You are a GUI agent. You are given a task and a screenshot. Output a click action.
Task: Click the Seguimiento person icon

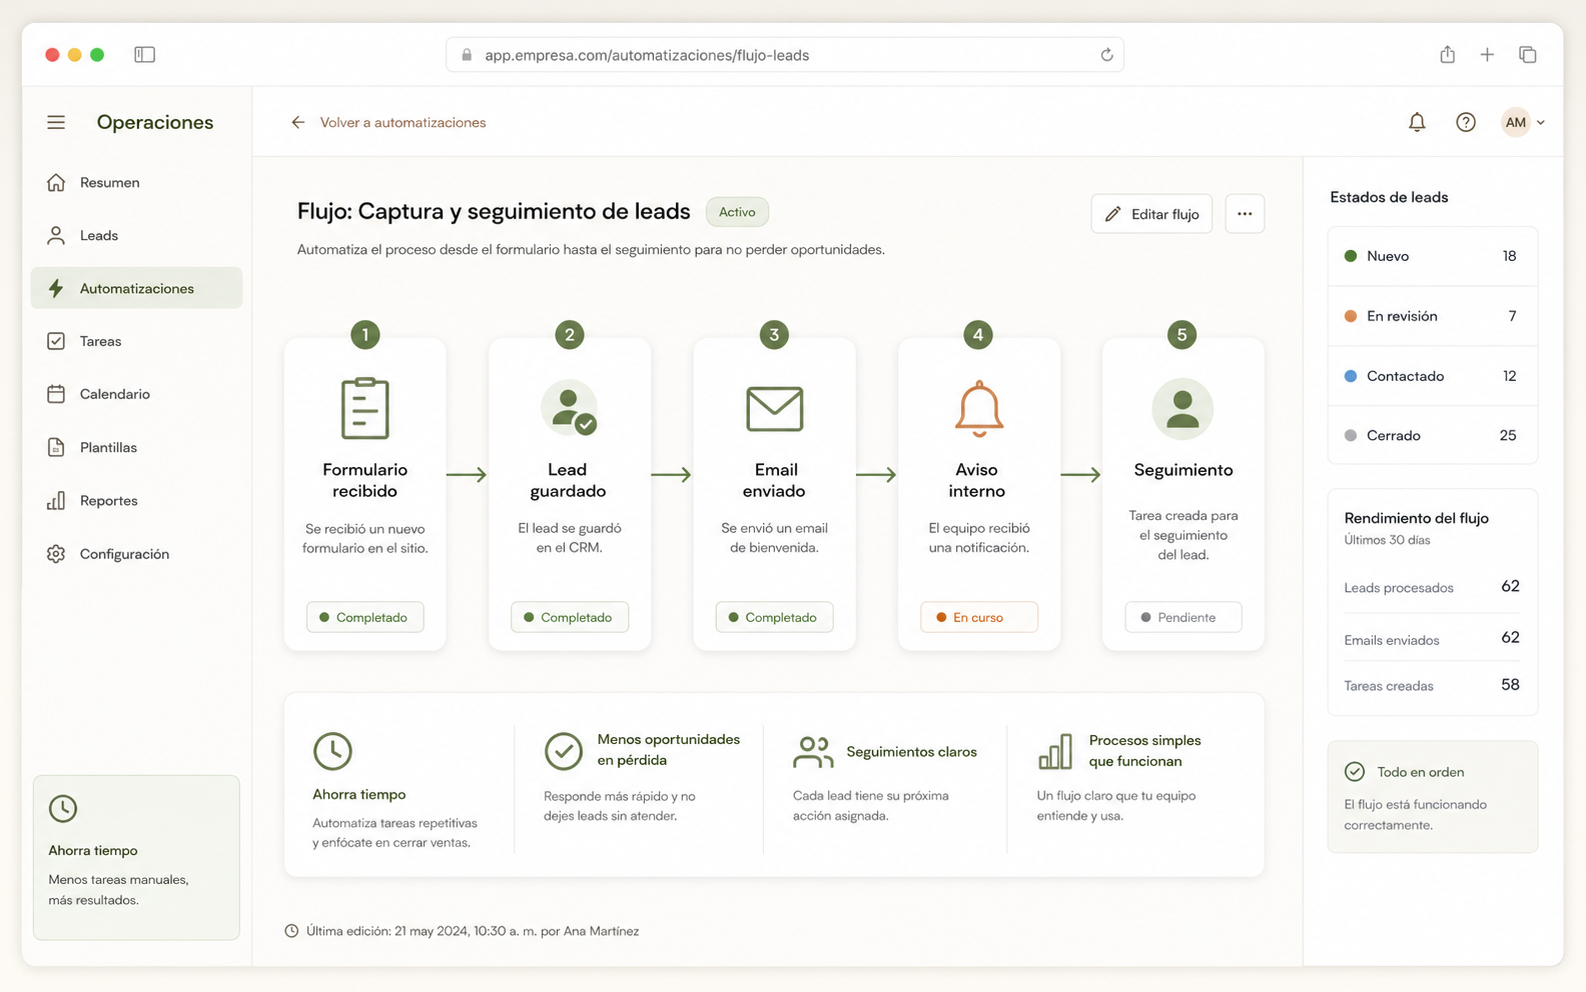pyautogui.click(x=1183, y=408)
